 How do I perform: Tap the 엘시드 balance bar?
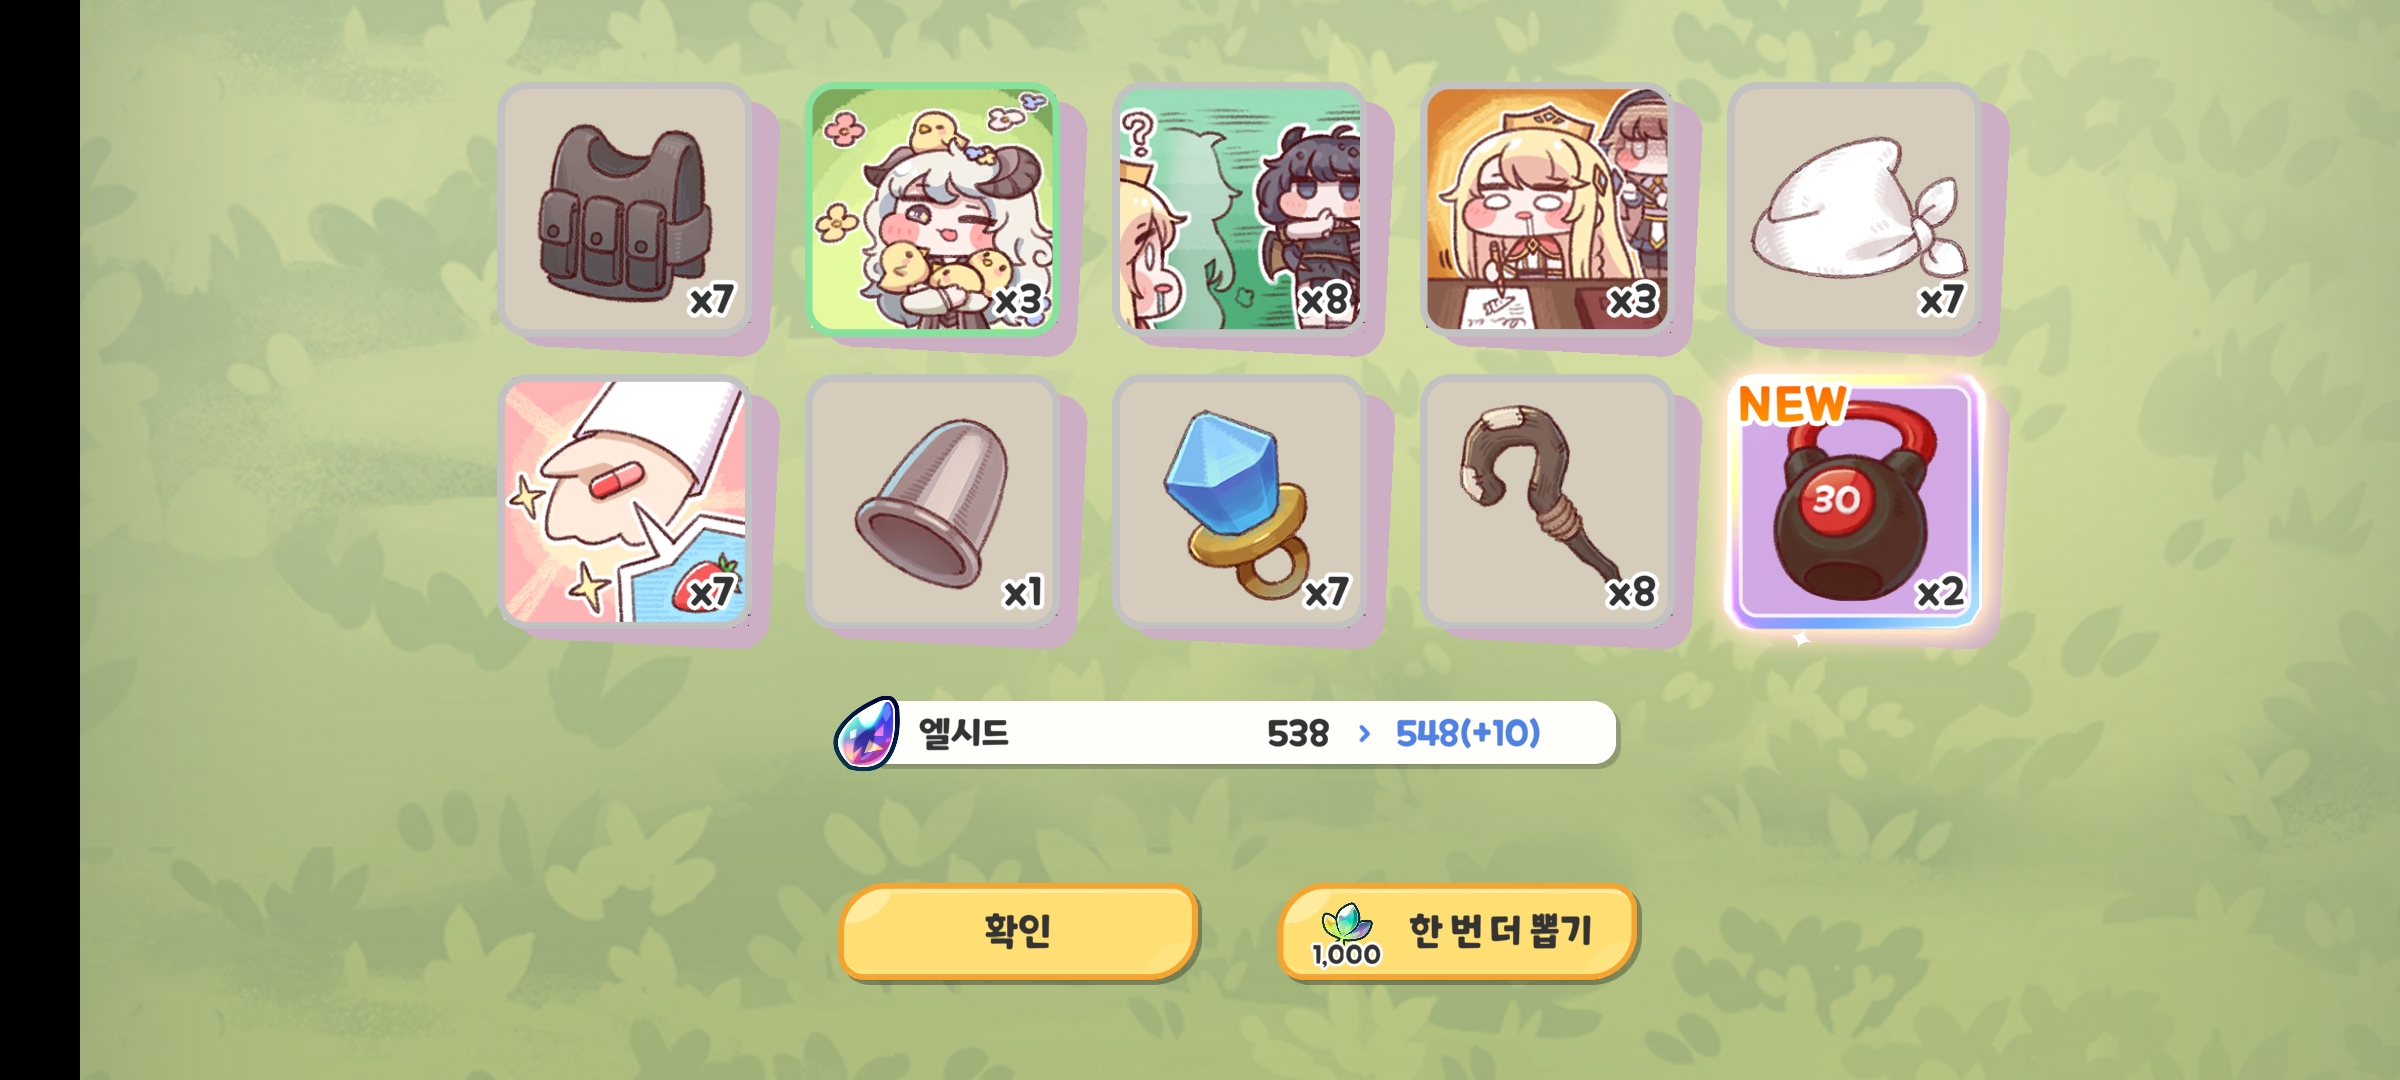tap(1226, 734)
